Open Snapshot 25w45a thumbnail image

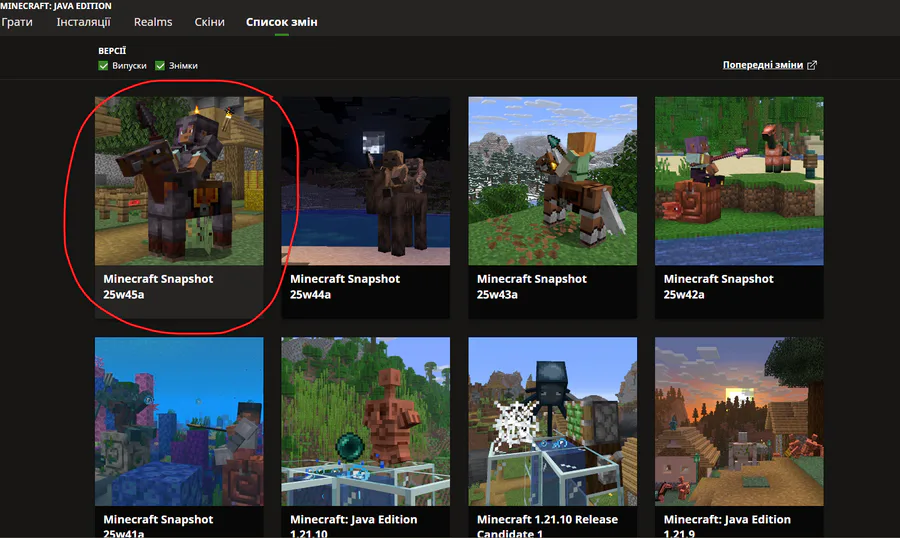click(x=179, y=181)
